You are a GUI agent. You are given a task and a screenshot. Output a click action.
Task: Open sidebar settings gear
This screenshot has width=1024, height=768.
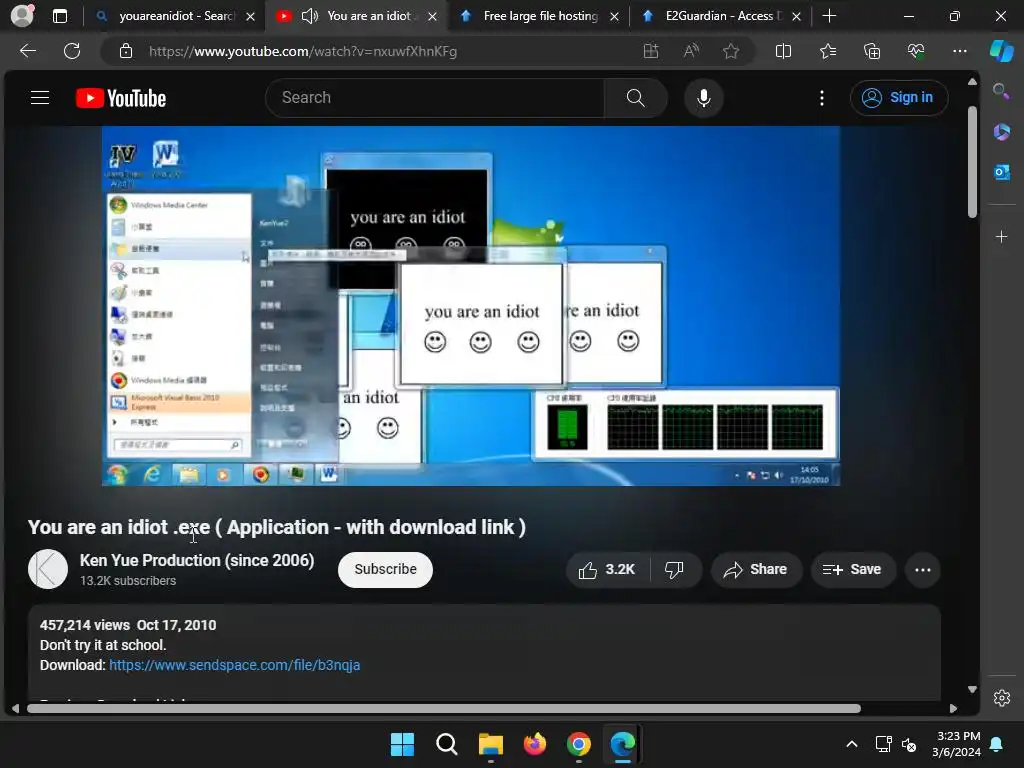point(1002,698)
